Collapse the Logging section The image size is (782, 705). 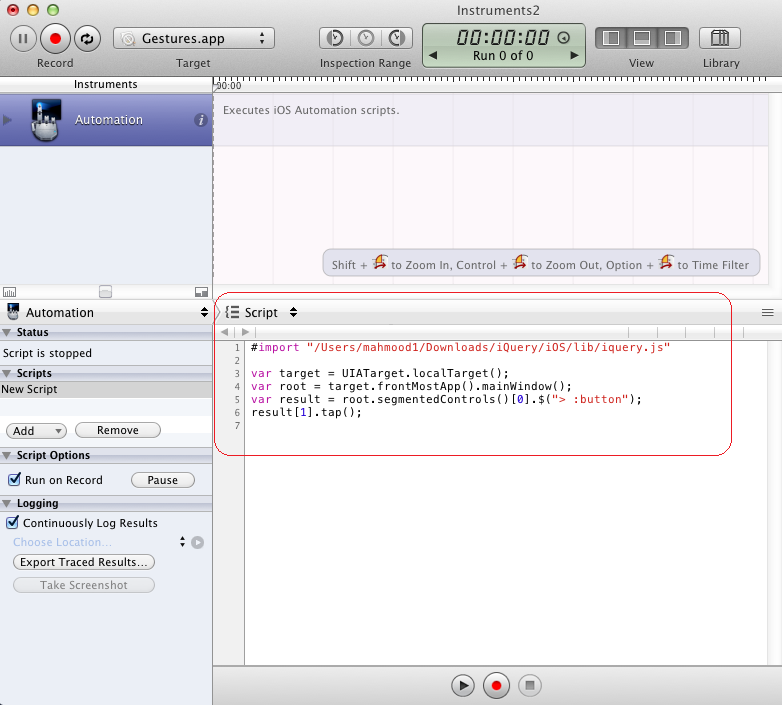(x=6, y=503)
